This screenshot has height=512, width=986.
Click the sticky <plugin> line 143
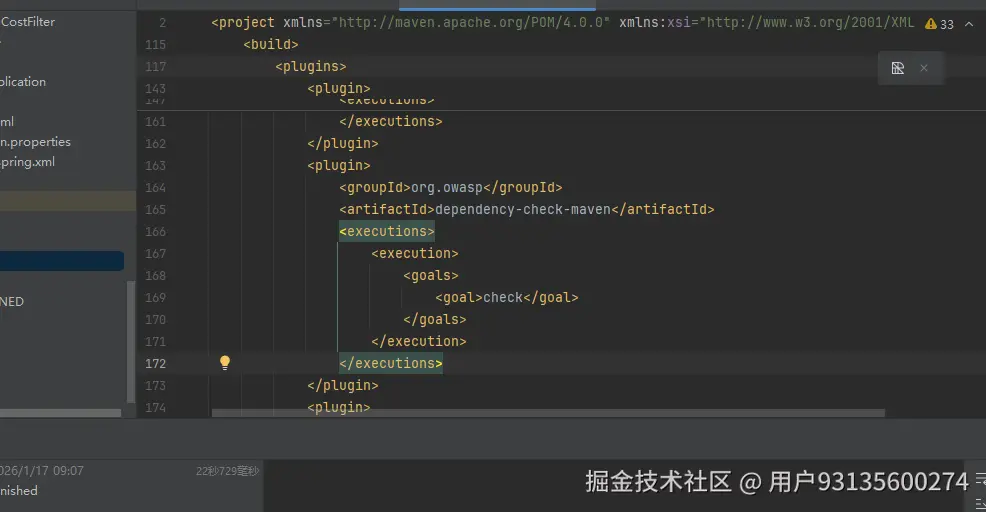tap(339, 89)
